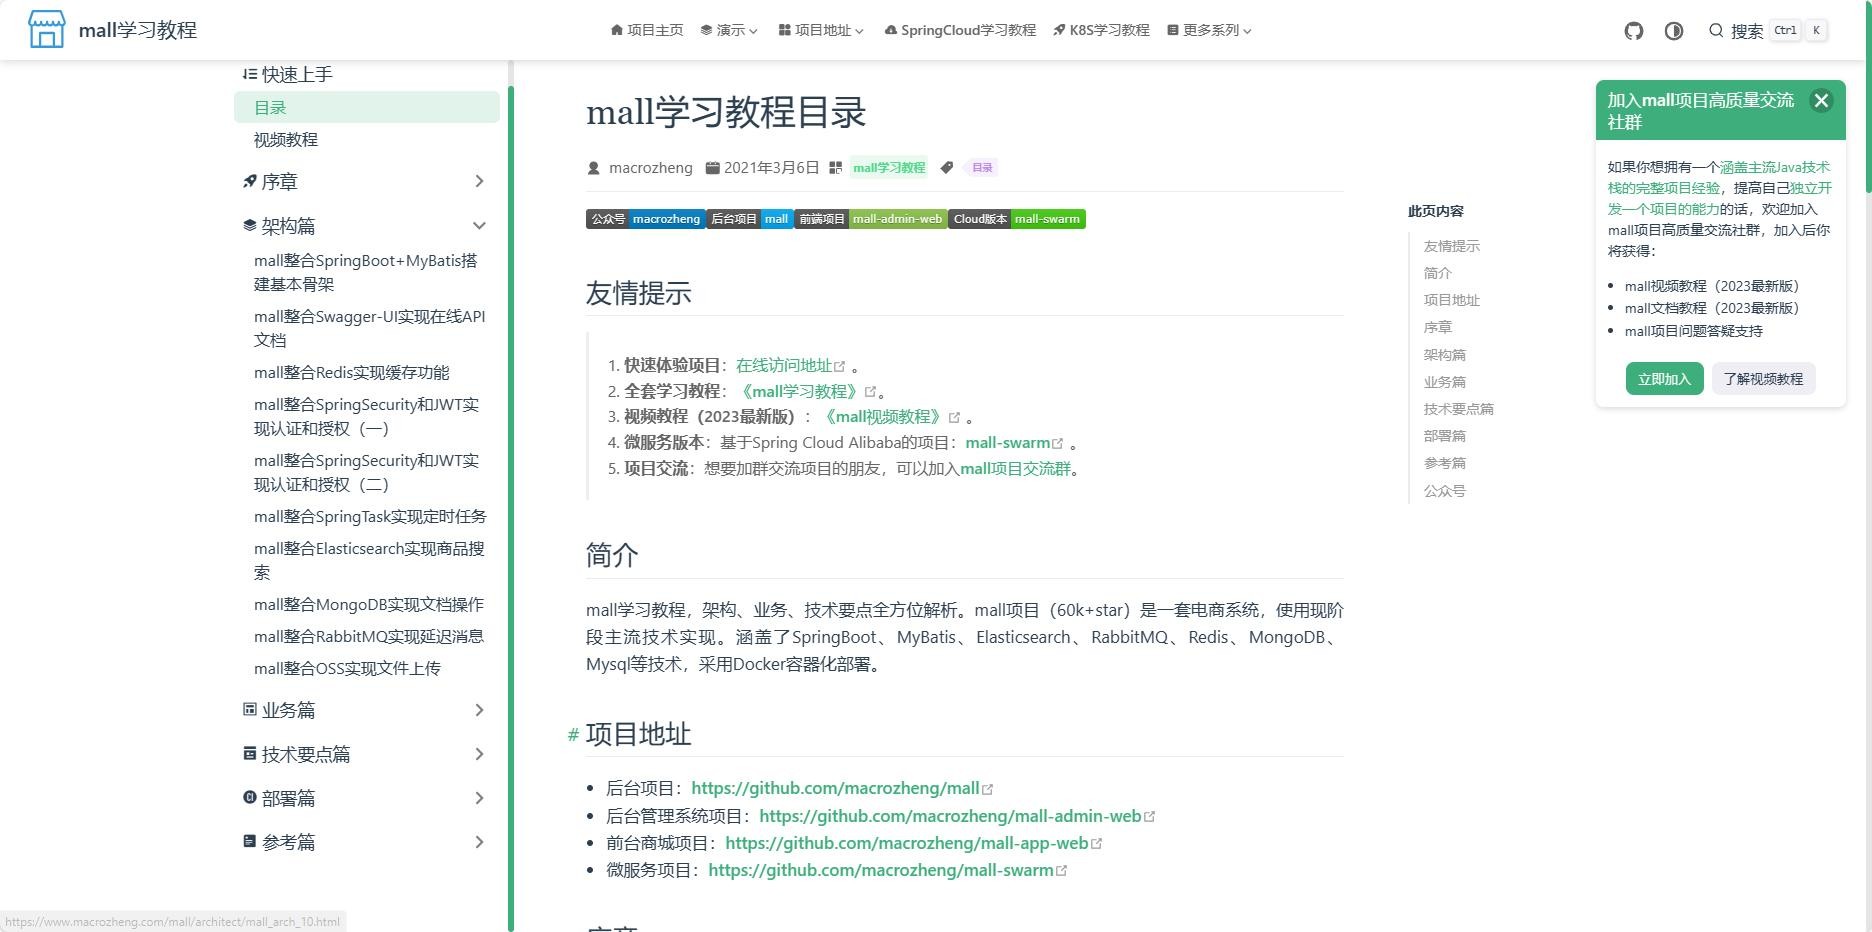Click the 部署篇 section icon in sidebar
Image resolution: width=1872 pixels, height=932 pixels.
[x=250, y=797]
